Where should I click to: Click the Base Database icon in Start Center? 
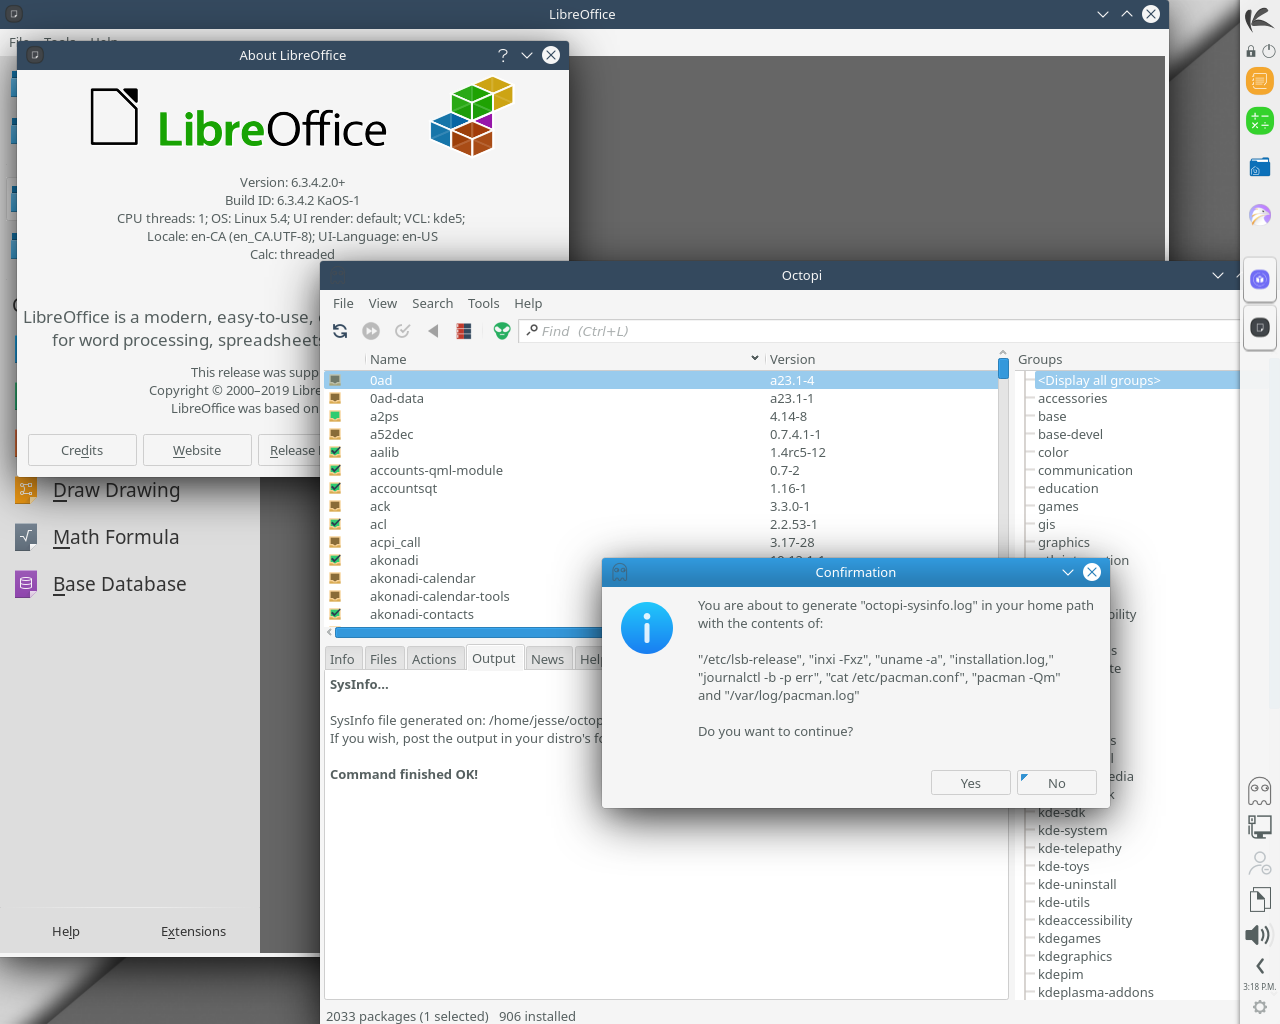point(26,584)
